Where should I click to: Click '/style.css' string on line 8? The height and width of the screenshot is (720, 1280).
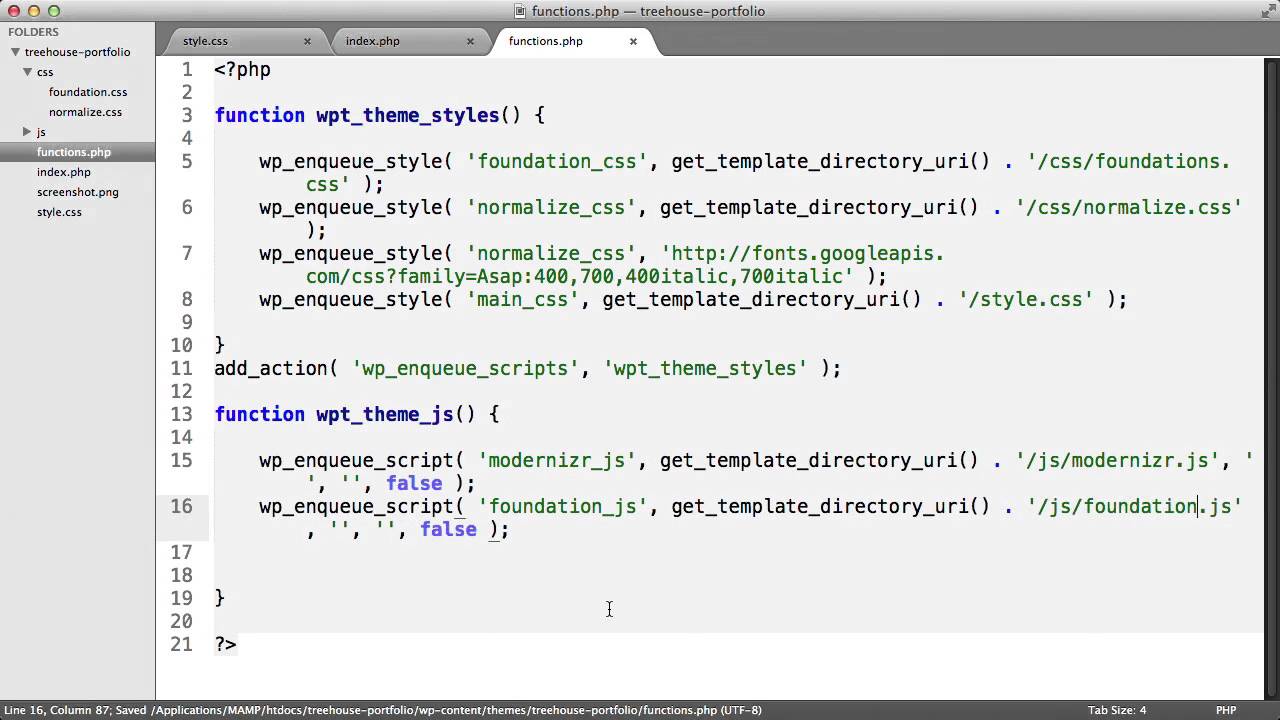point(1026,299)
